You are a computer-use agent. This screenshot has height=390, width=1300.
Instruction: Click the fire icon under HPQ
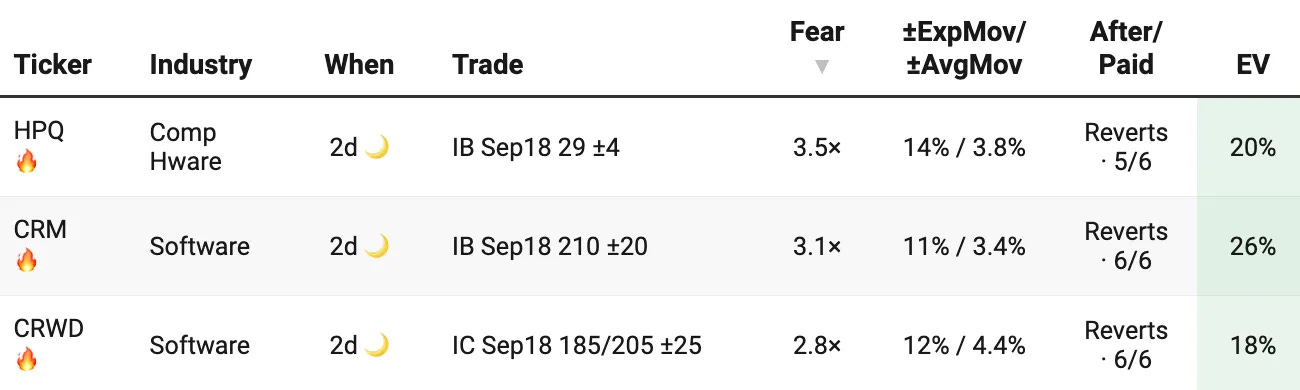coord(26,162)
